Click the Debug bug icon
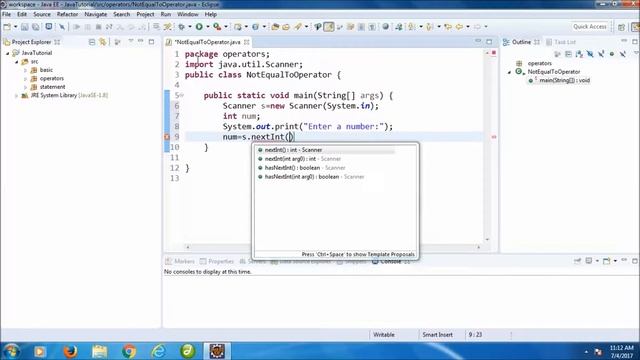Screen dimensions: 640x360 click(182, 27)
